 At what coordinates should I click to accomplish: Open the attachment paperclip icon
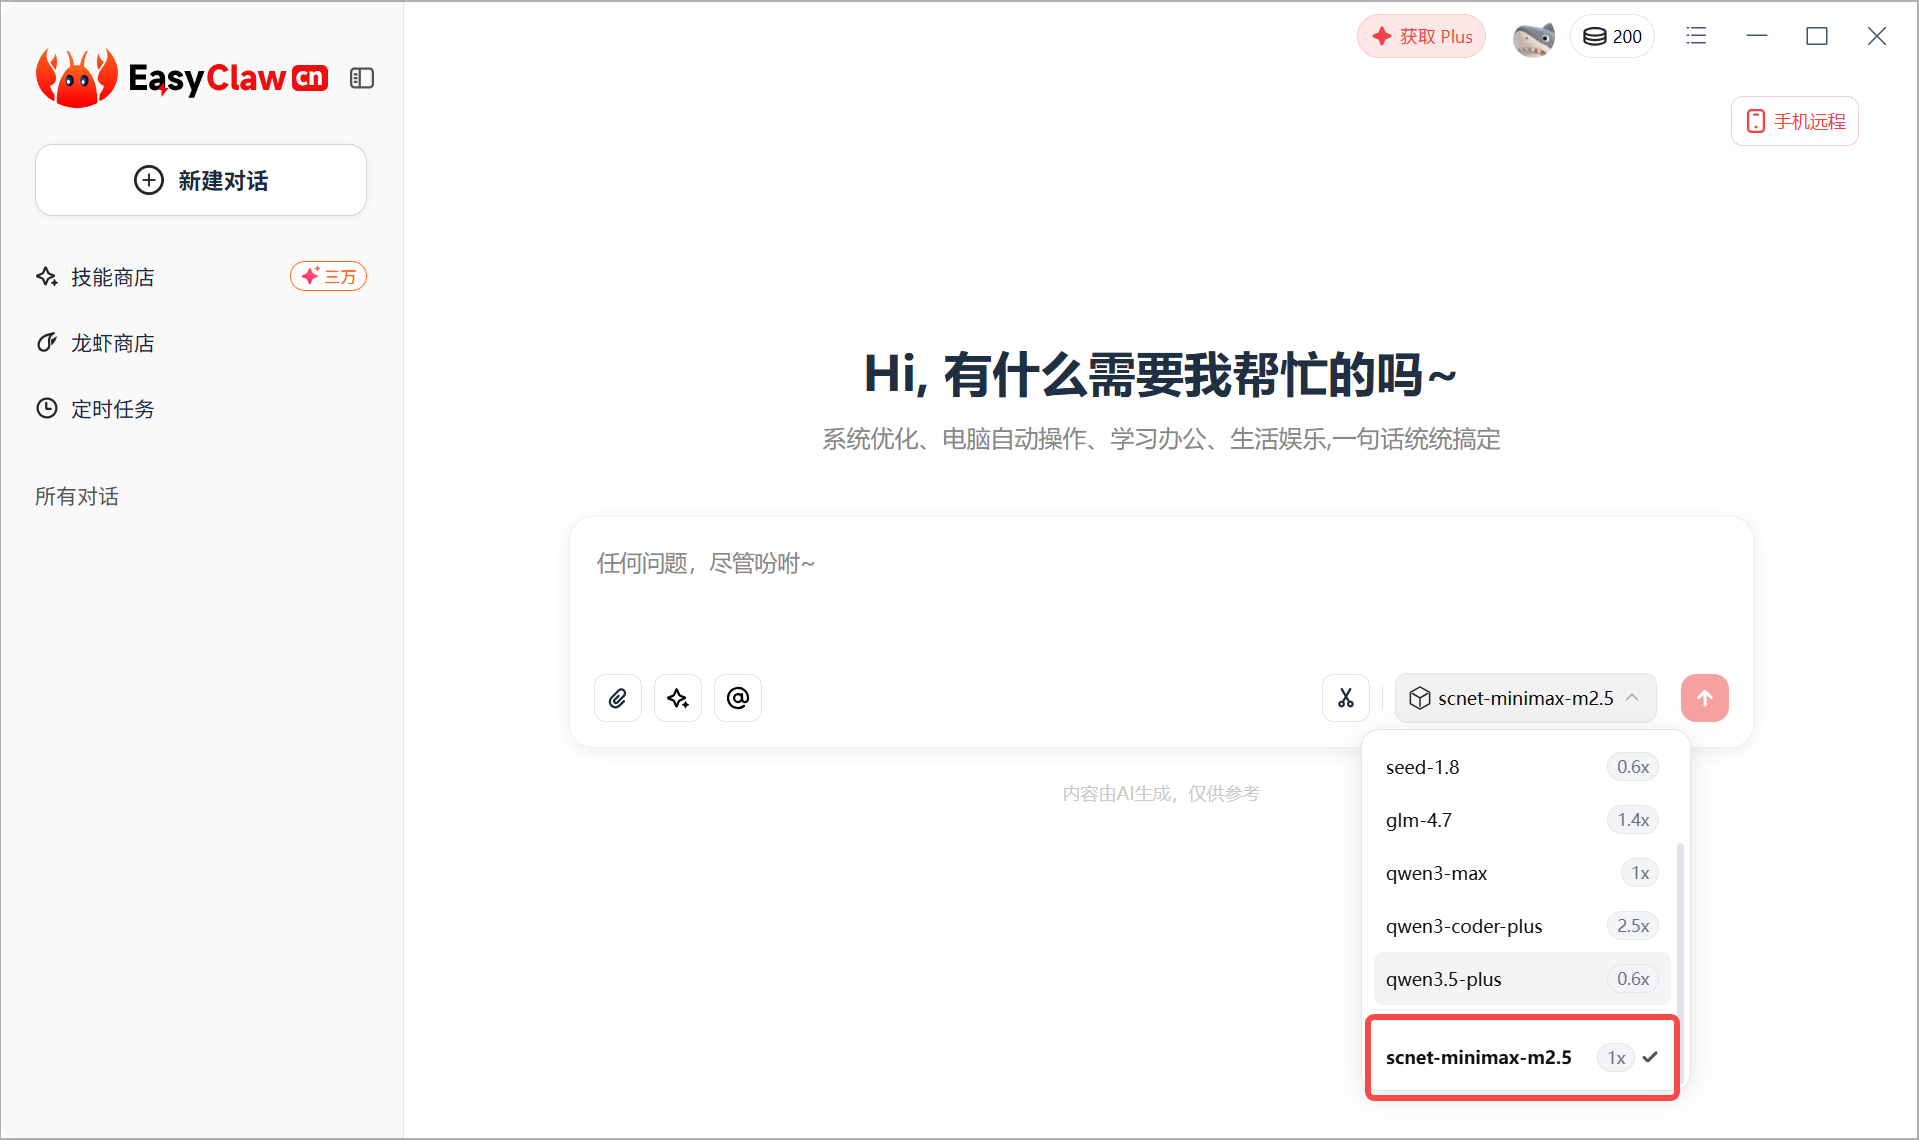[617, 697]
